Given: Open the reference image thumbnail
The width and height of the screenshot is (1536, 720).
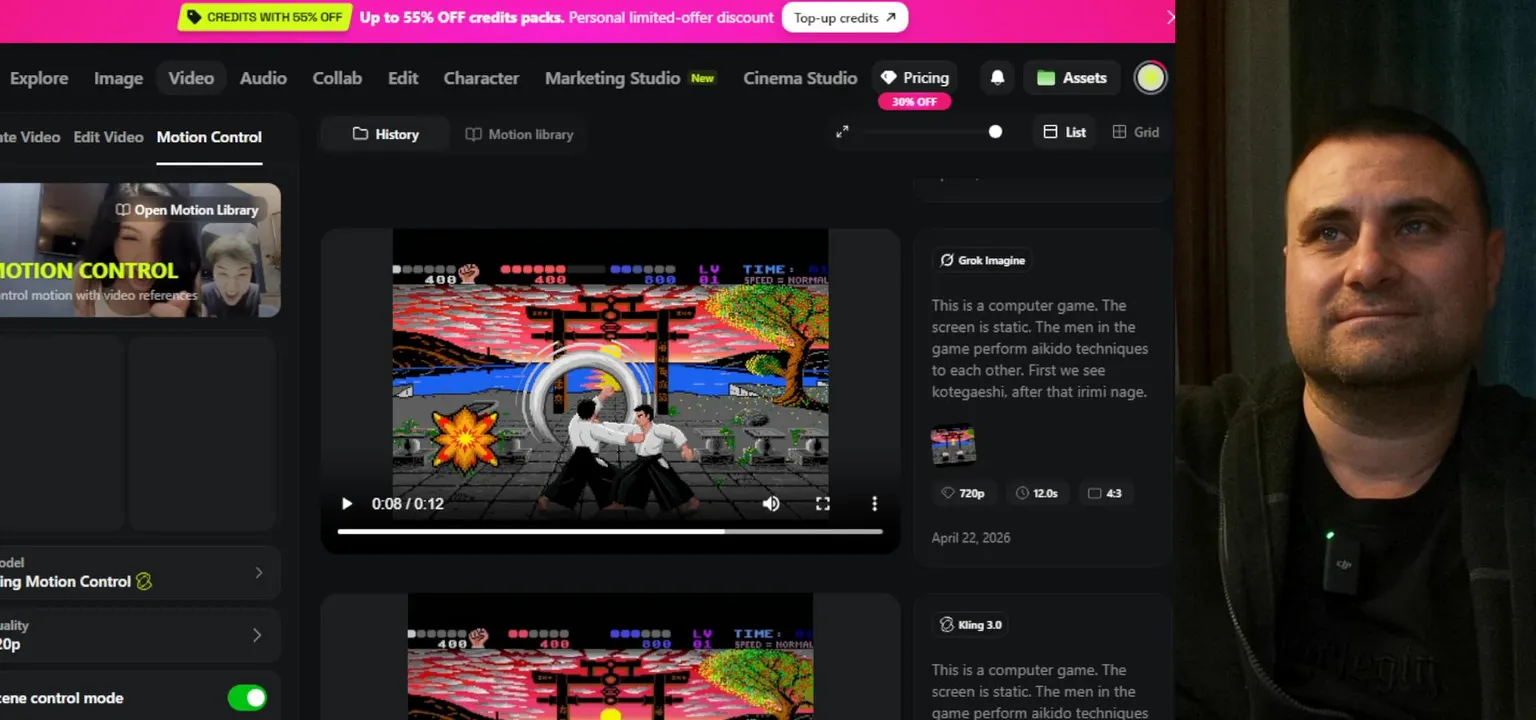Looking at the screenshot, I should coord(953,446).
